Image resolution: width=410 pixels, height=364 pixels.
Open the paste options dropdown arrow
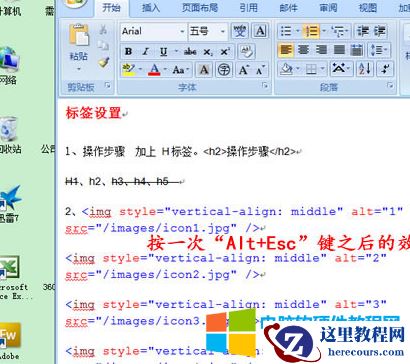click(x=79, y=69)
